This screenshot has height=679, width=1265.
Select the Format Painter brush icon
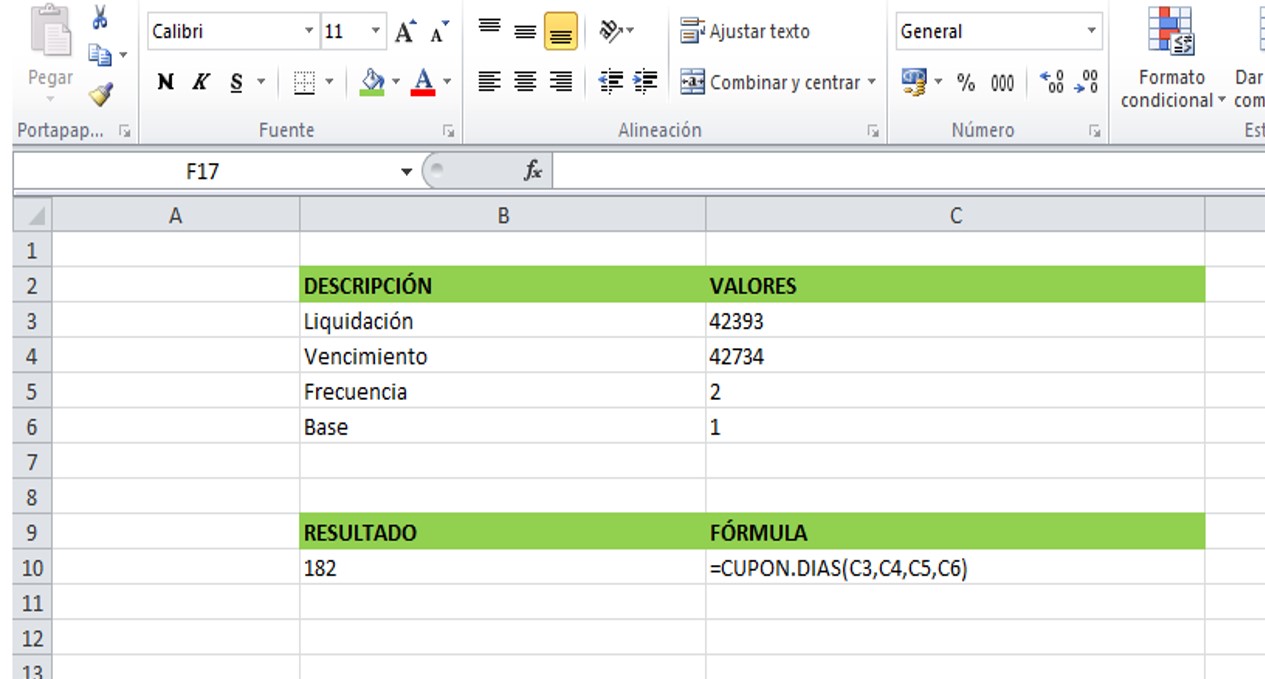click(100, 94)
